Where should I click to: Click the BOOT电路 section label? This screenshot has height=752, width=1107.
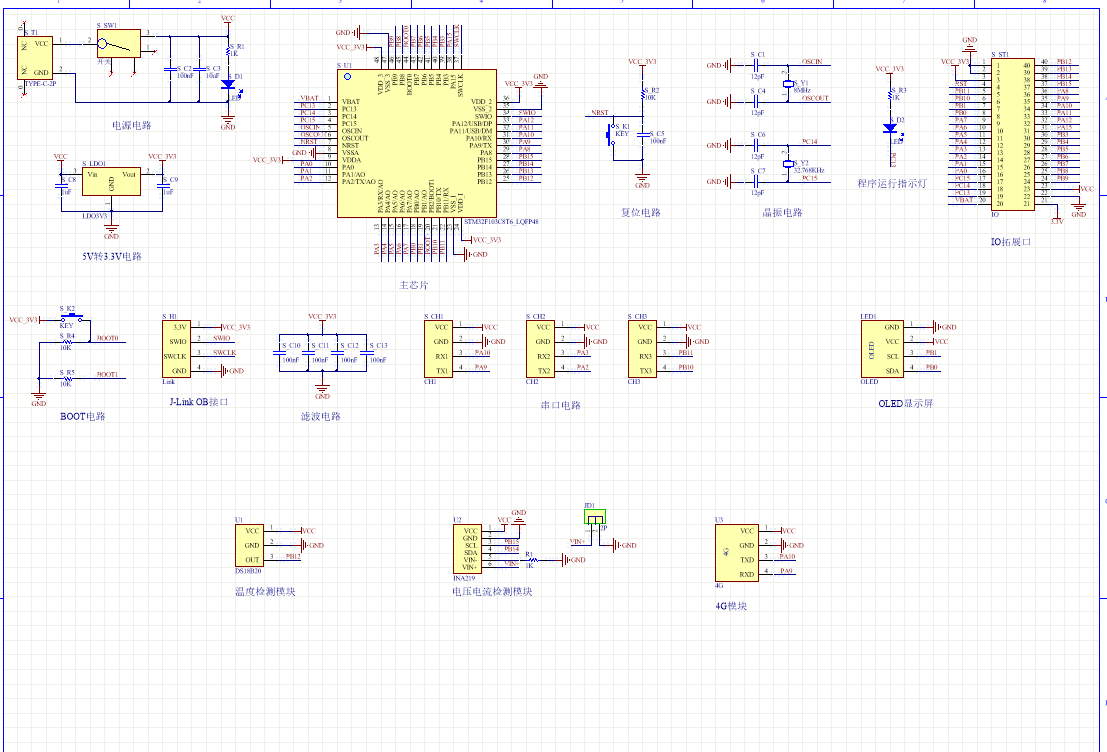click(x=83, y=417)
